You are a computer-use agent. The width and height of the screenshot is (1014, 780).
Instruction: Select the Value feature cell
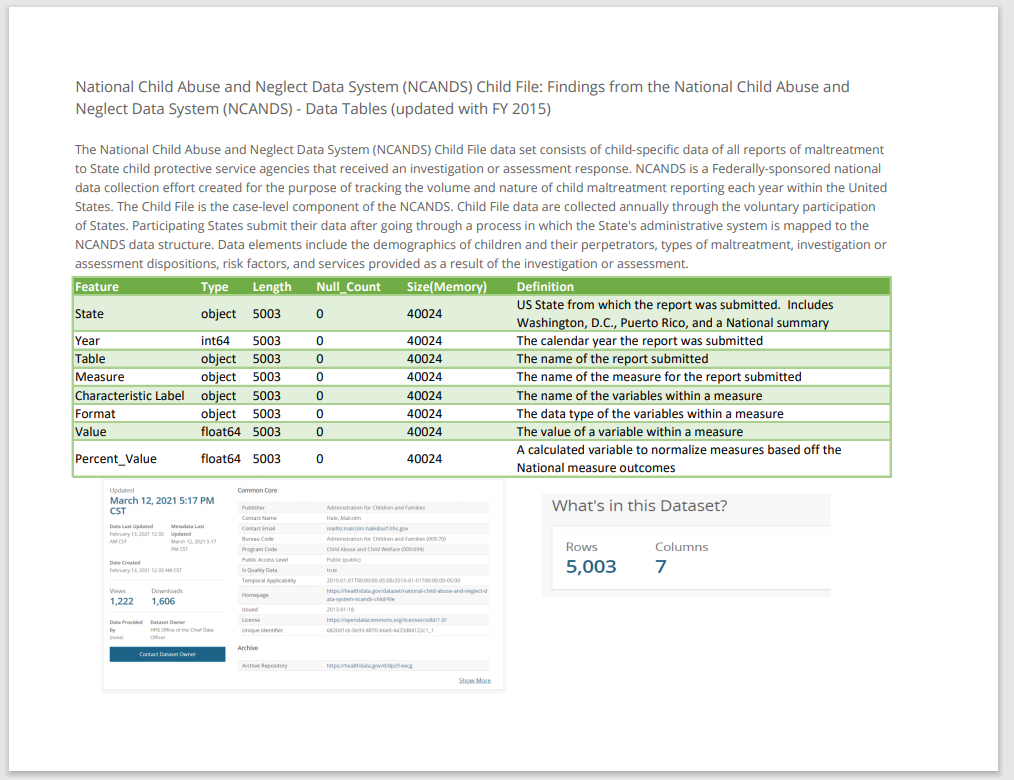pos(91,432)
